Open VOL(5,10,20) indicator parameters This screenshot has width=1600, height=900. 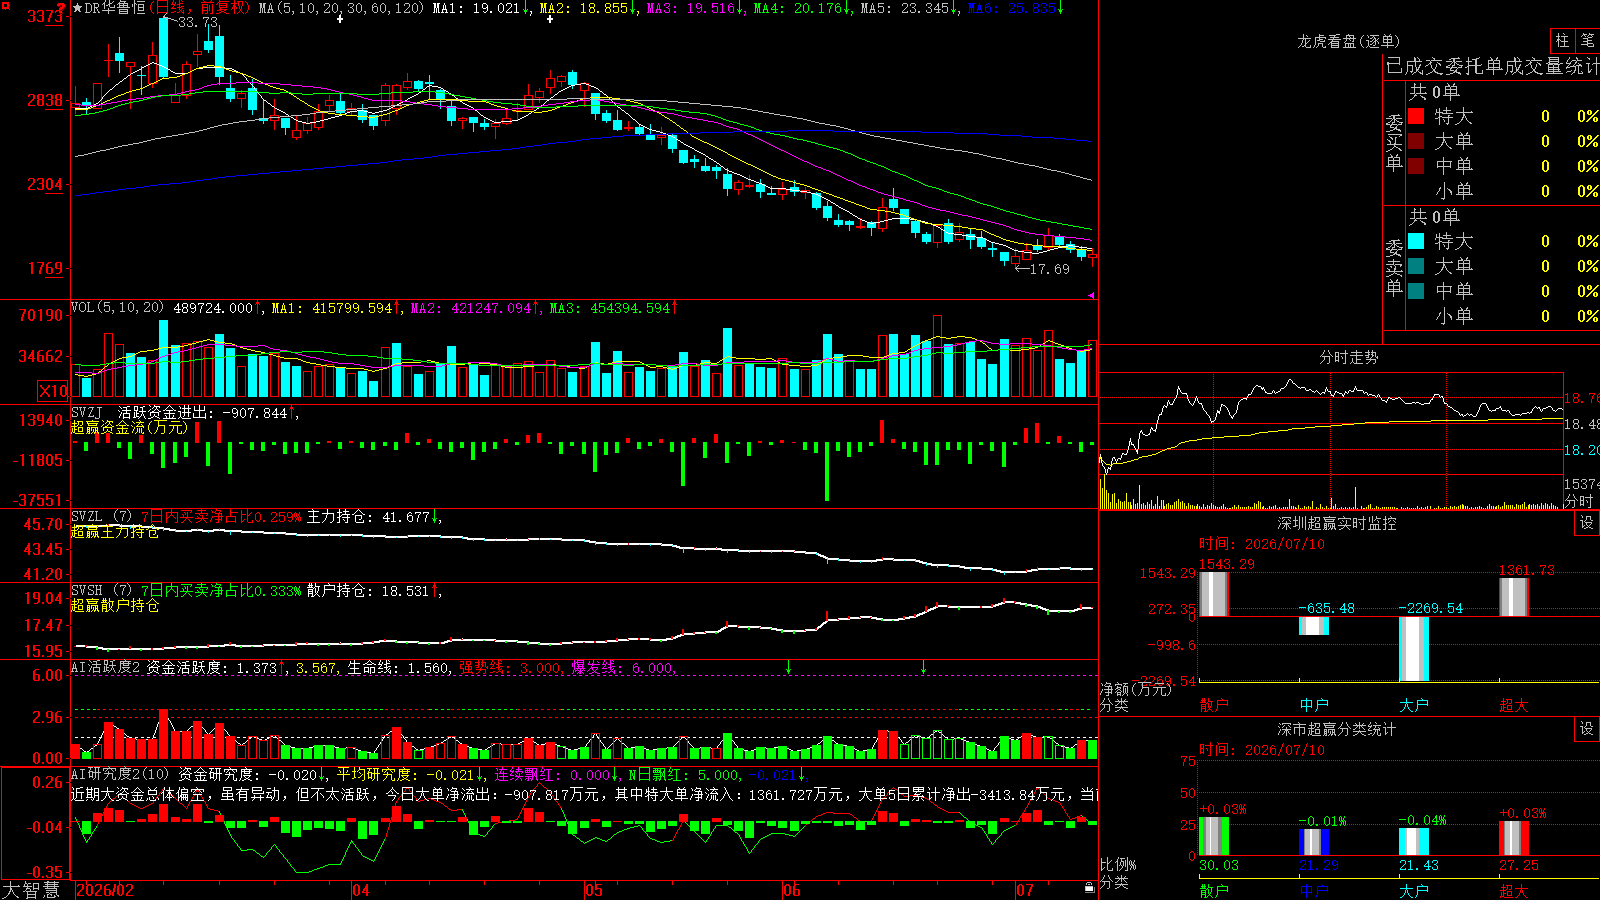click(x=117, y=308)
